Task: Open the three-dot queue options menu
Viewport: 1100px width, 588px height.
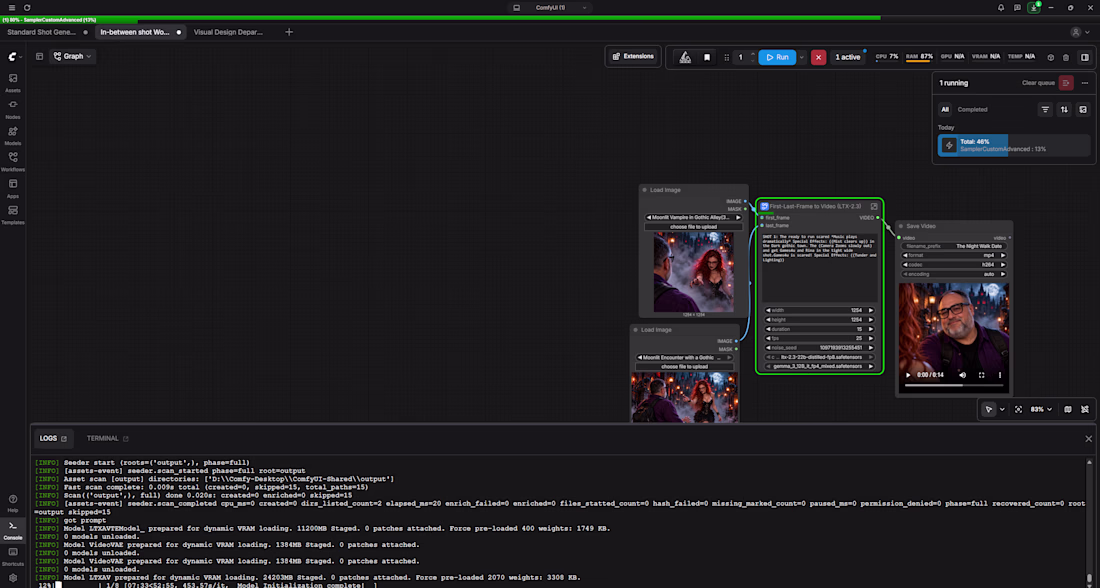Action: coord(1085,83)
